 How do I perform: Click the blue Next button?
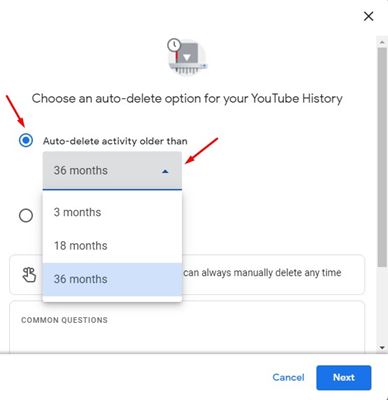(x=344, y=378)
